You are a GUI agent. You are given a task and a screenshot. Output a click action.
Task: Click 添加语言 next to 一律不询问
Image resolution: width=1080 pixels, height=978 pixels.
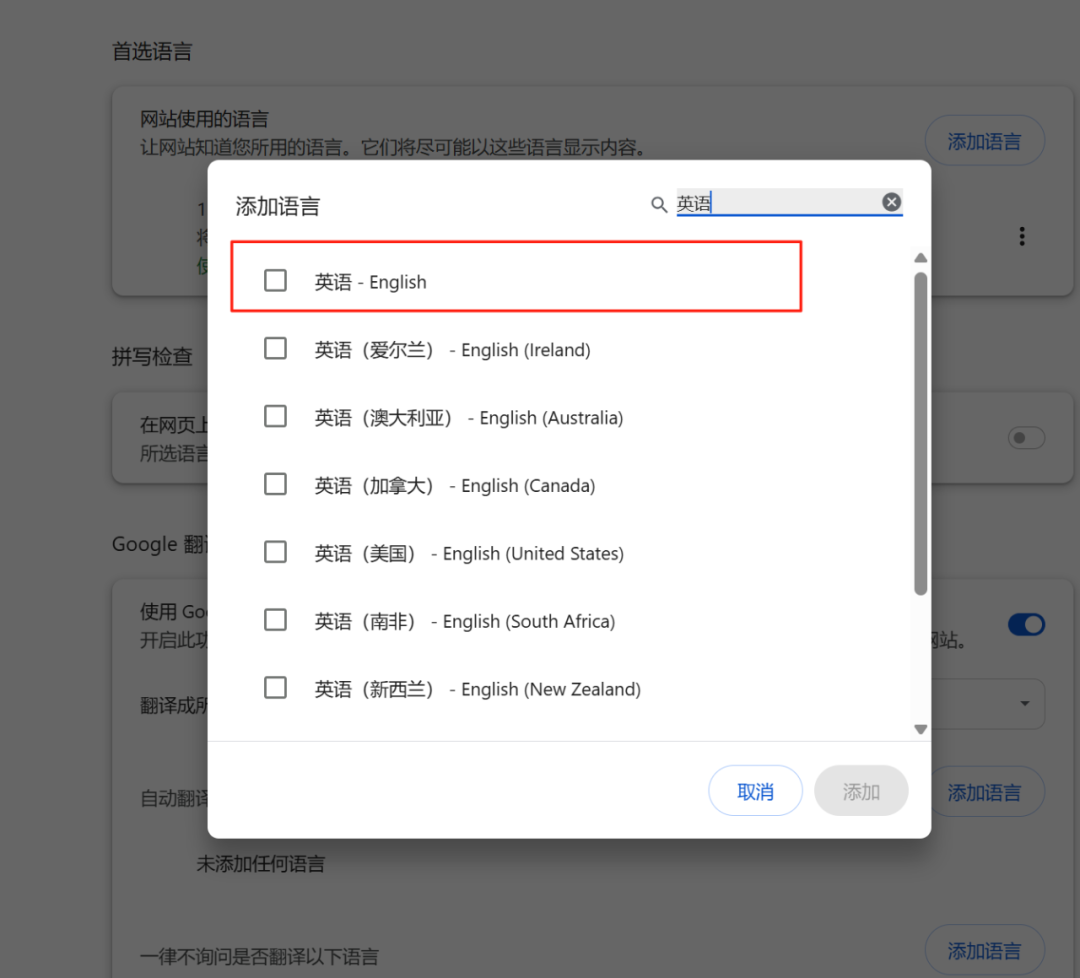click(x=984, y=949)
